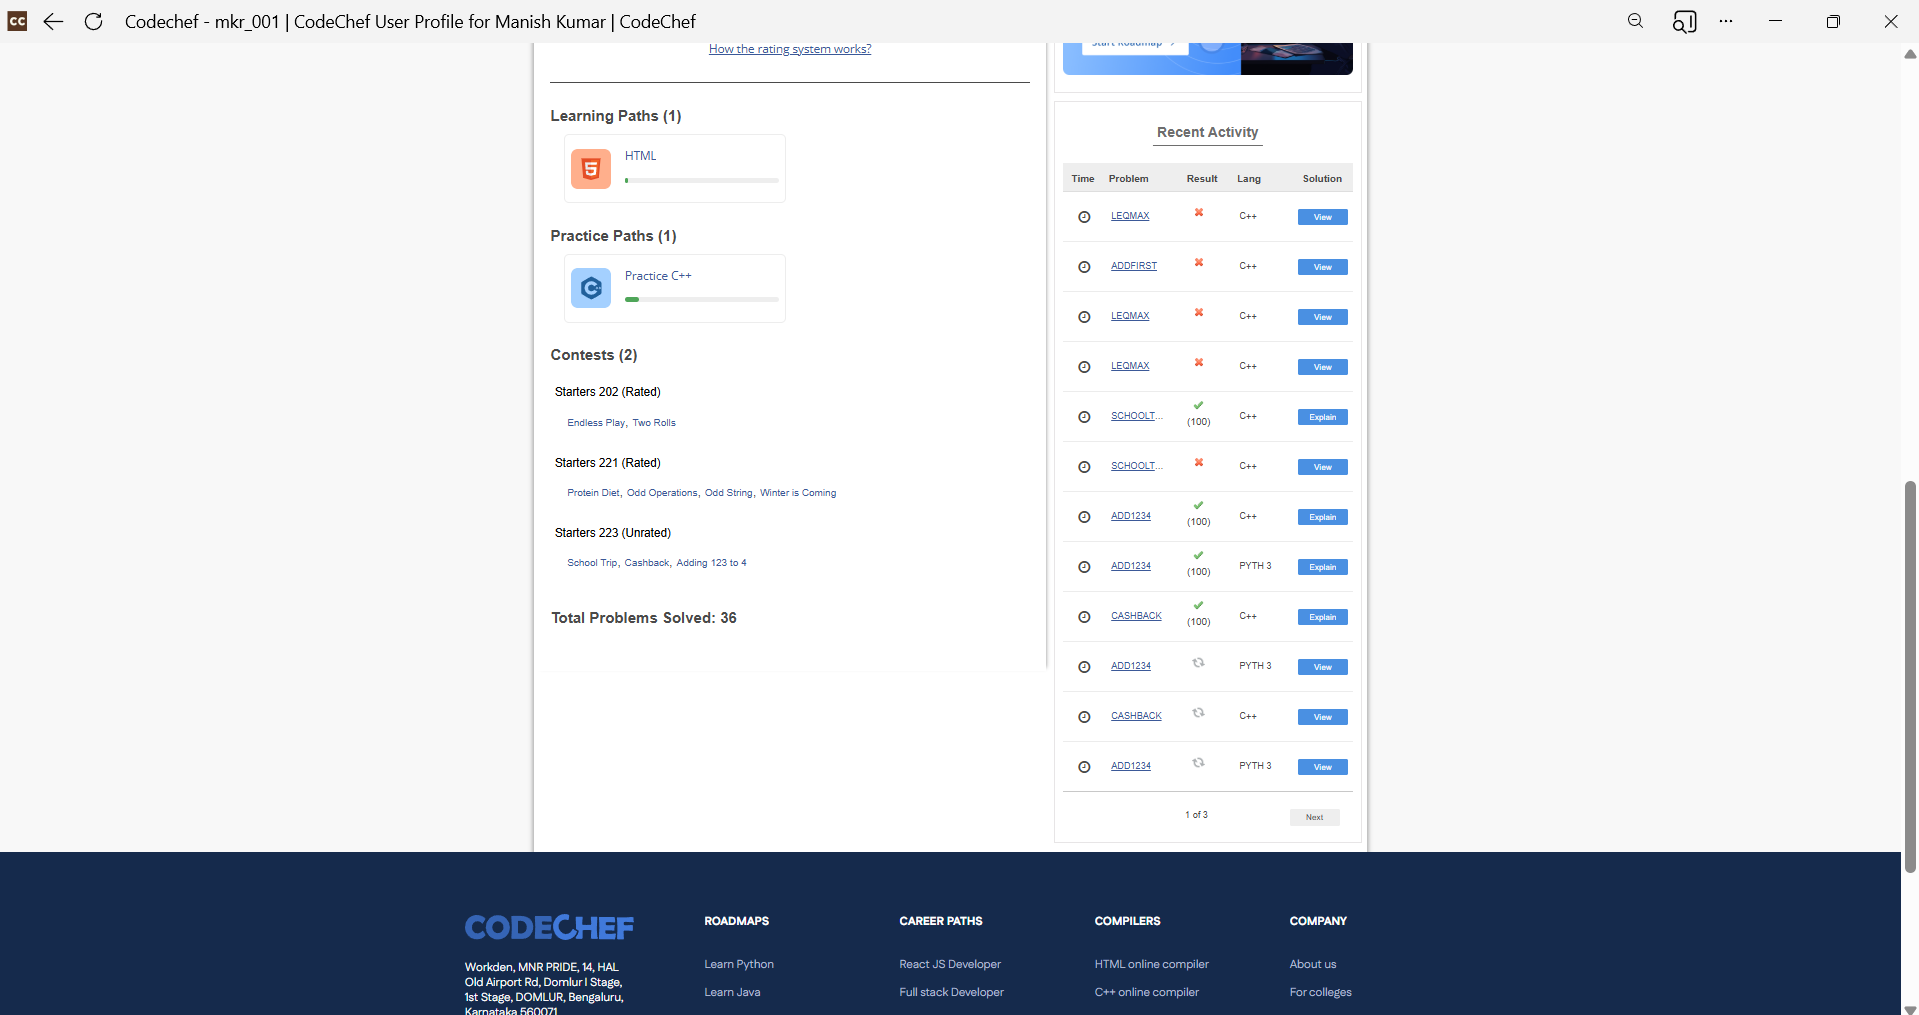Open the Adding 123 to 4 problem link

(711, 563)
